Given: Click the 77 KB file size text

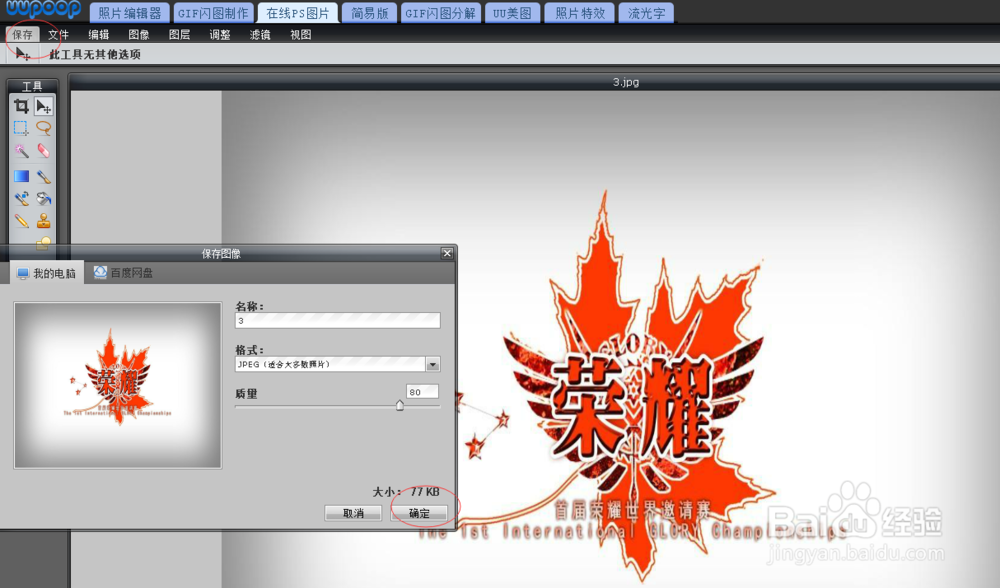Looking at the screenshot, I should click(425, 492).
